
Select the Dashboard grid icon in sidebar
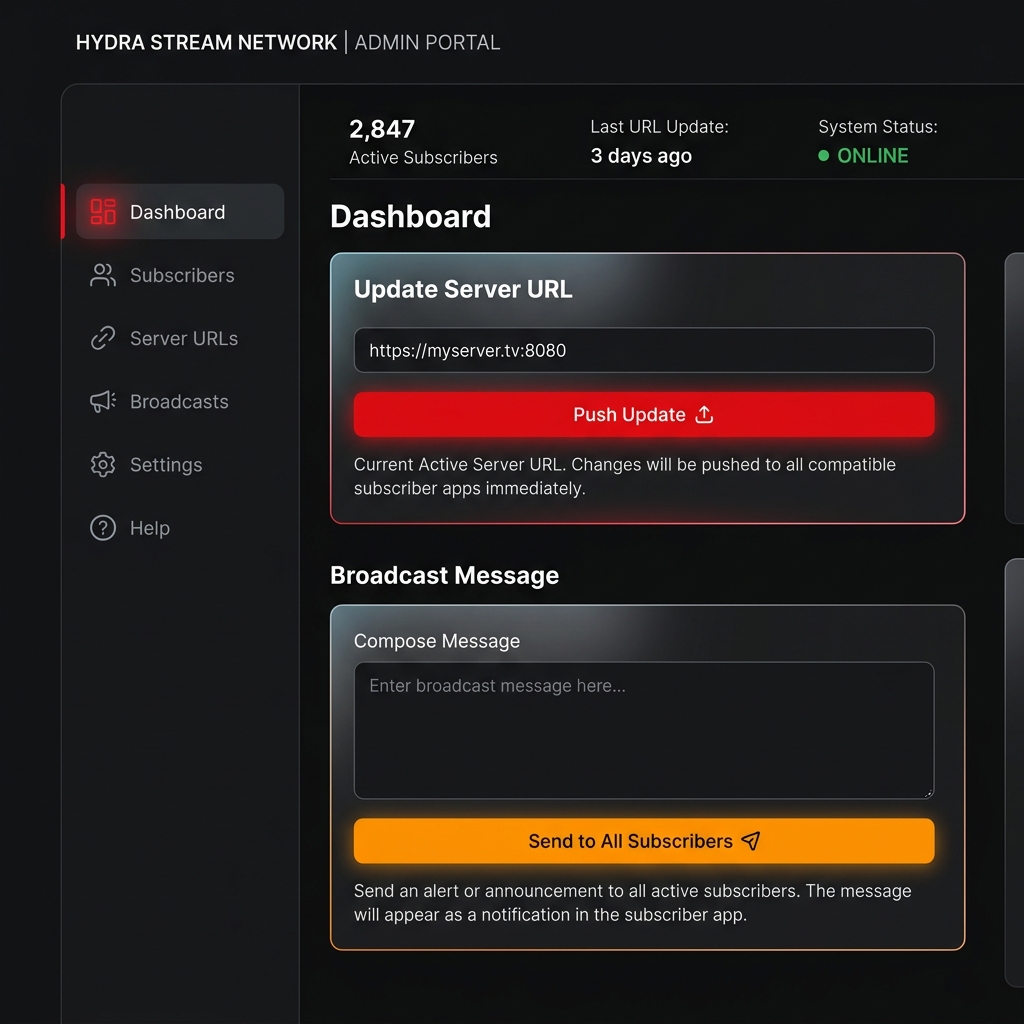click(101, 211)
